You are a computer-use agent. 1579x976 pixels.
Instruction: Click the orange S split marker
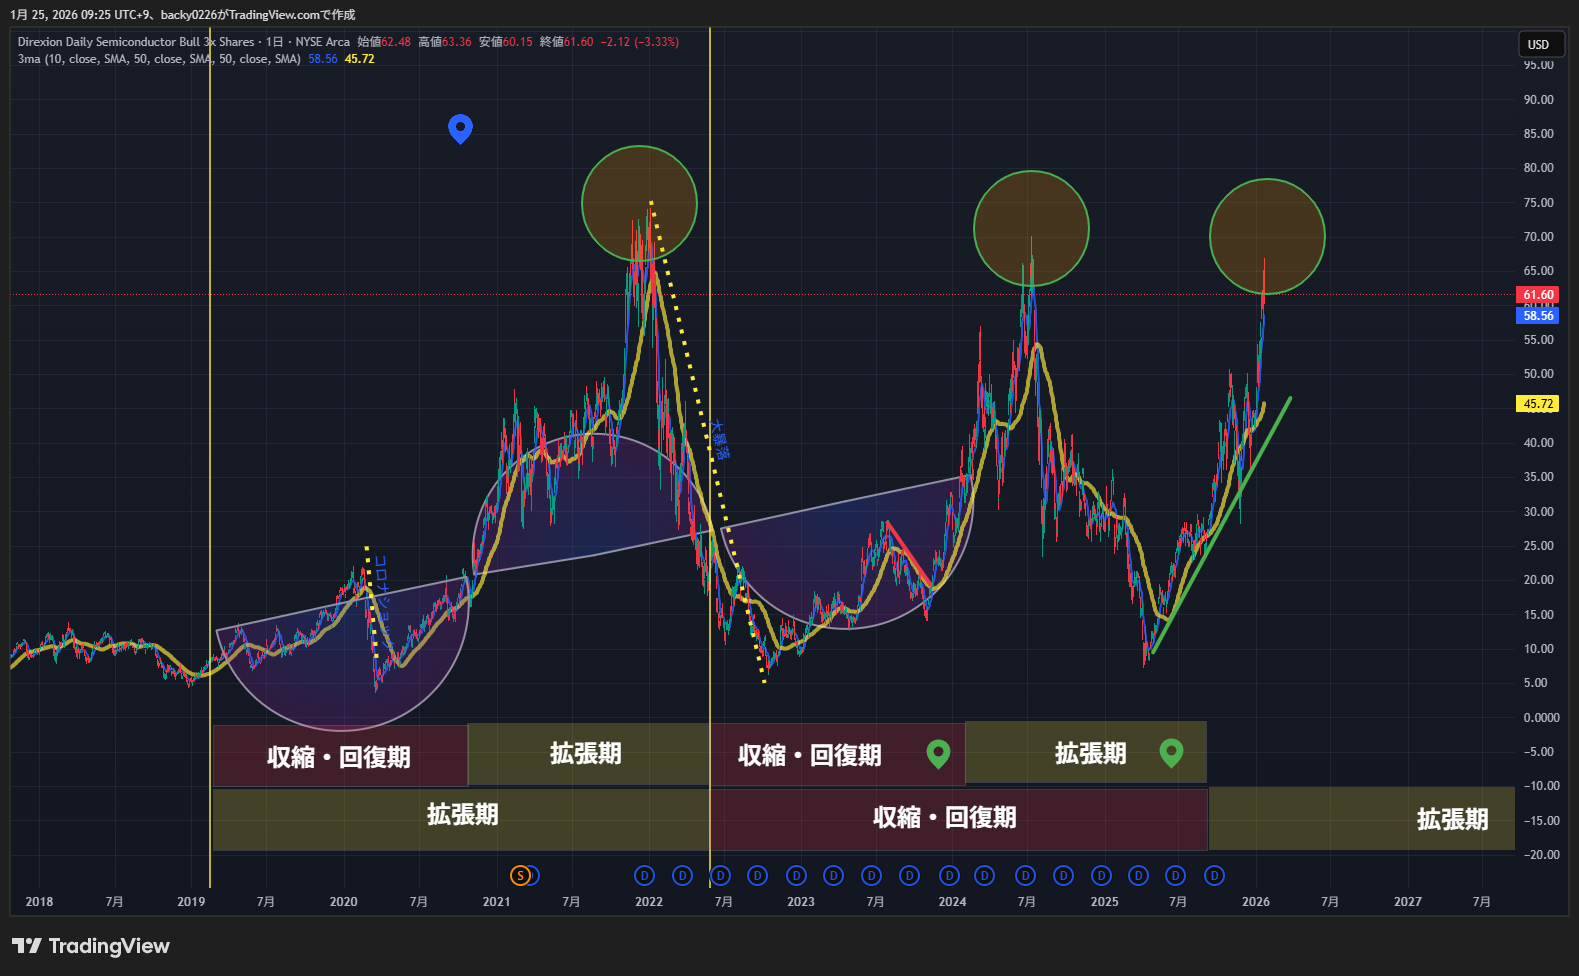tap(520, 876)
